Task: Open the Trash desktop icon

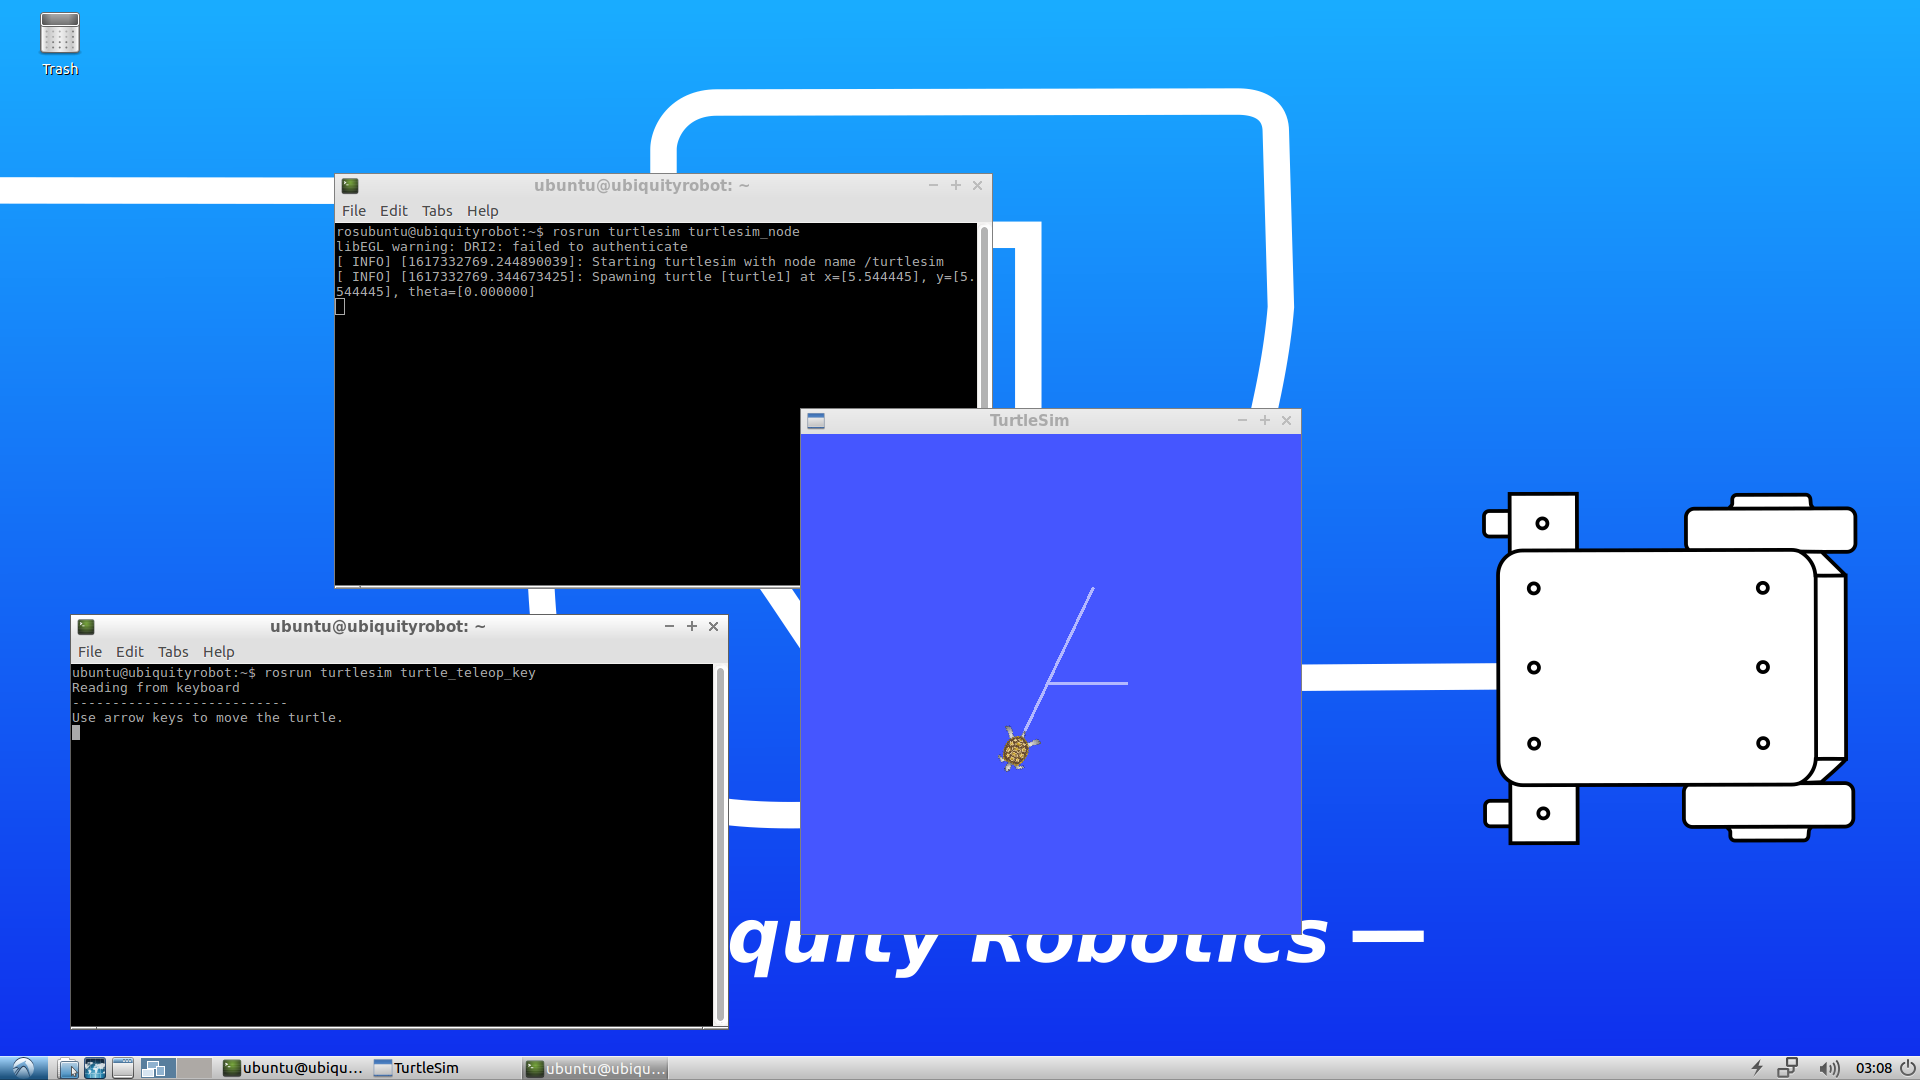Action: (59, 44)
